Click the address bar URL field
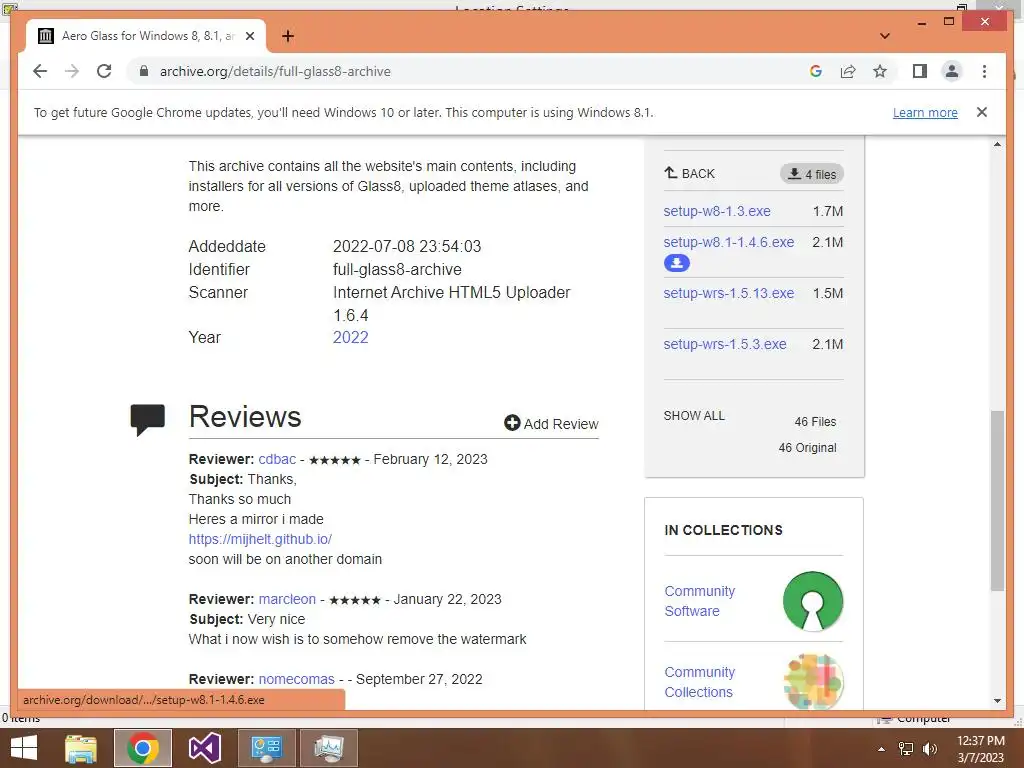This screenshot has width=1024, height=768. coord(470,71)
